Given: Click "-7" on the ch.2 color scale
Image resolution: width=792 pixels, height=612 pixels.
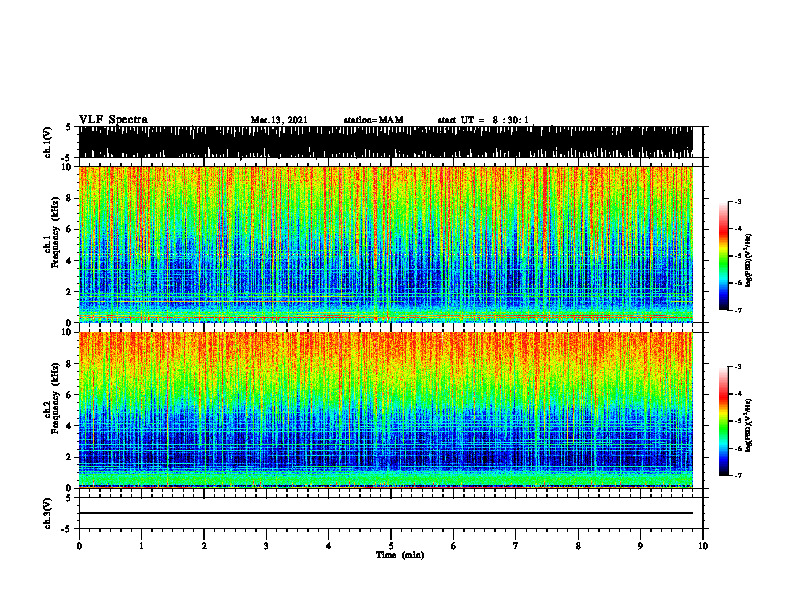Looking at the screenshot, I should click(737, 475).
